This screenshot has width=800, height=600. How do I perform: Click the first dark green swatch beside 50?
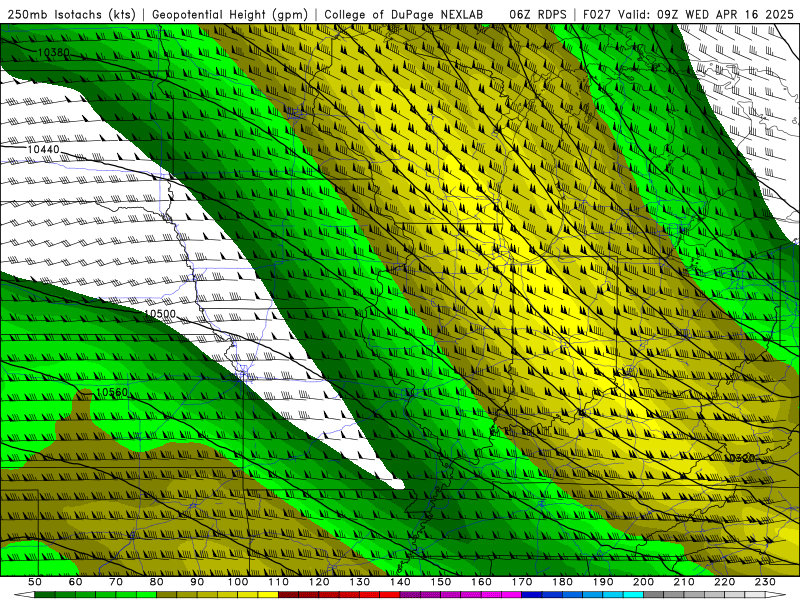coord(45,595)
